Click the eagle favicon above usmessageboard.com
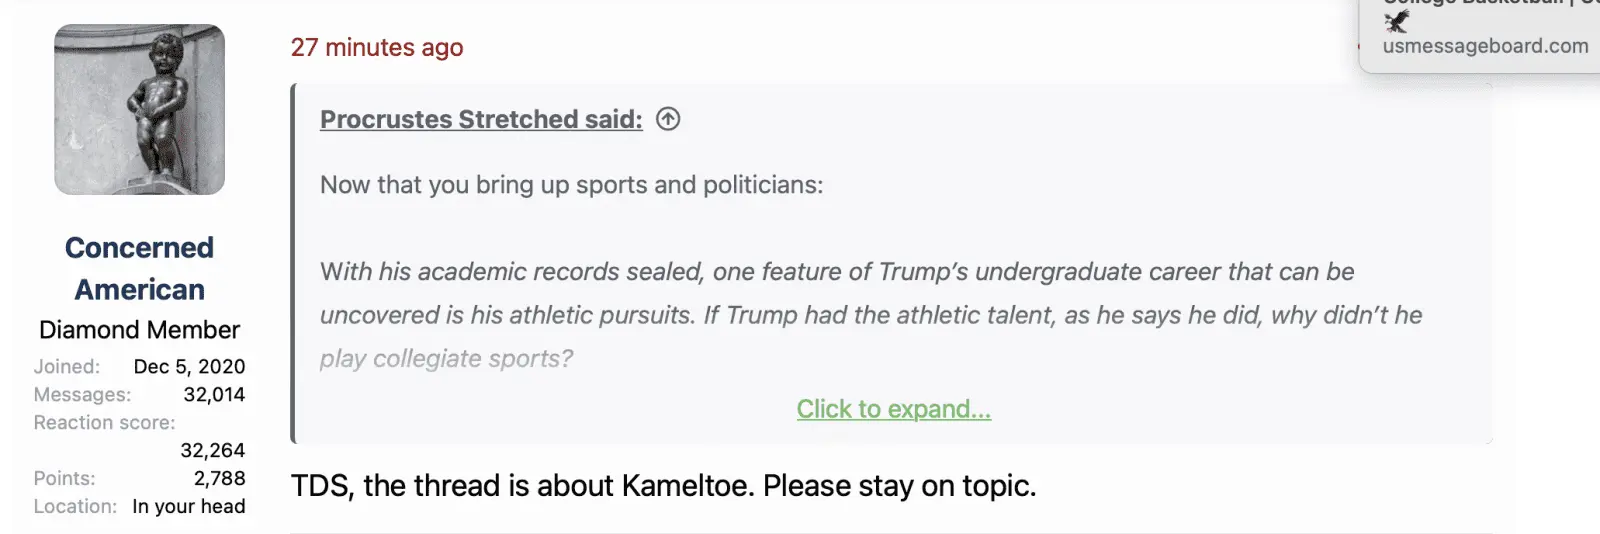 [1396, 22]
